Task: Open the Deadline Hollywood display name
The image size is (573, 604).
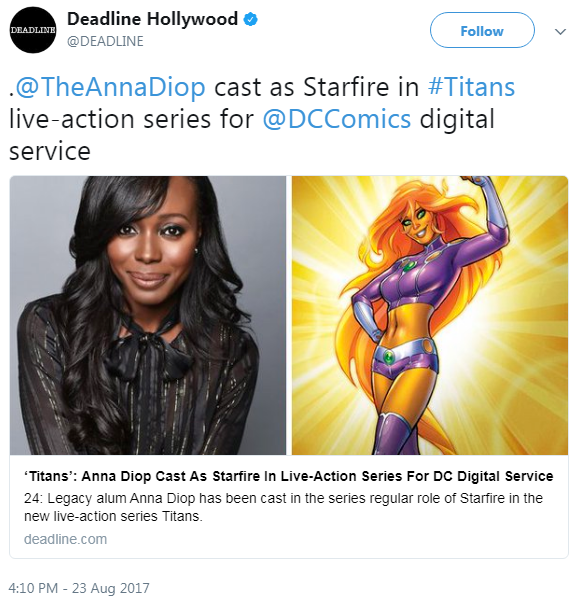Action: [152, 18]
